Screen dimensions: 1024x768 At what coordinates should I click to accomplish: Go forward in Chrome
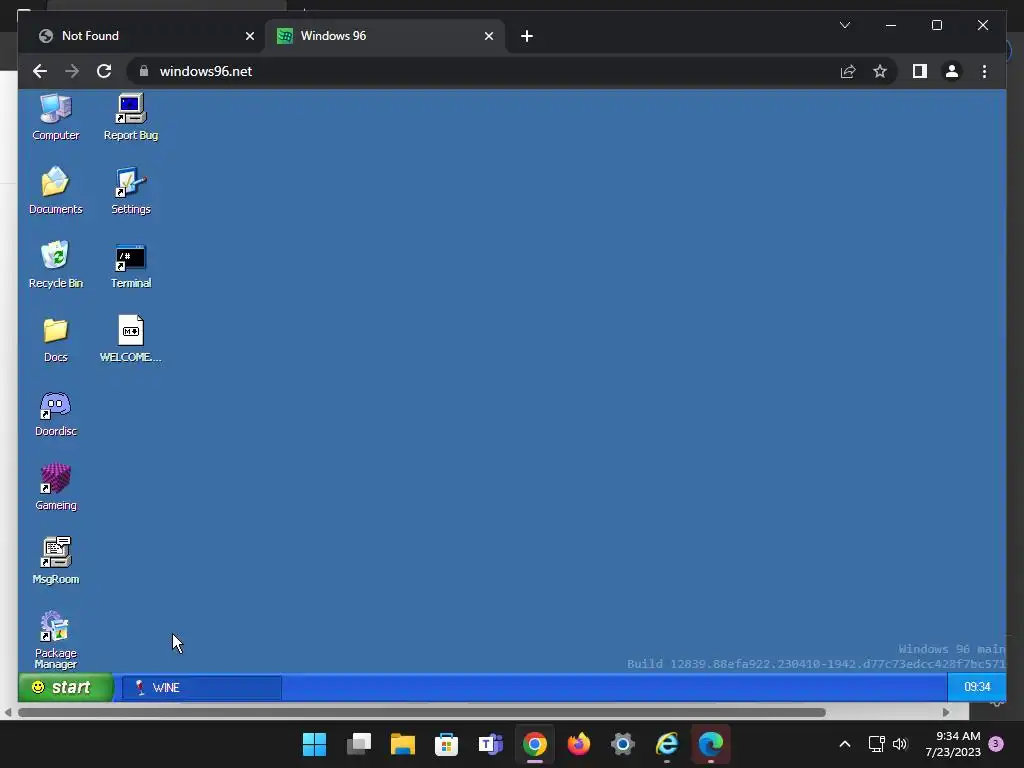pos(72,71)
